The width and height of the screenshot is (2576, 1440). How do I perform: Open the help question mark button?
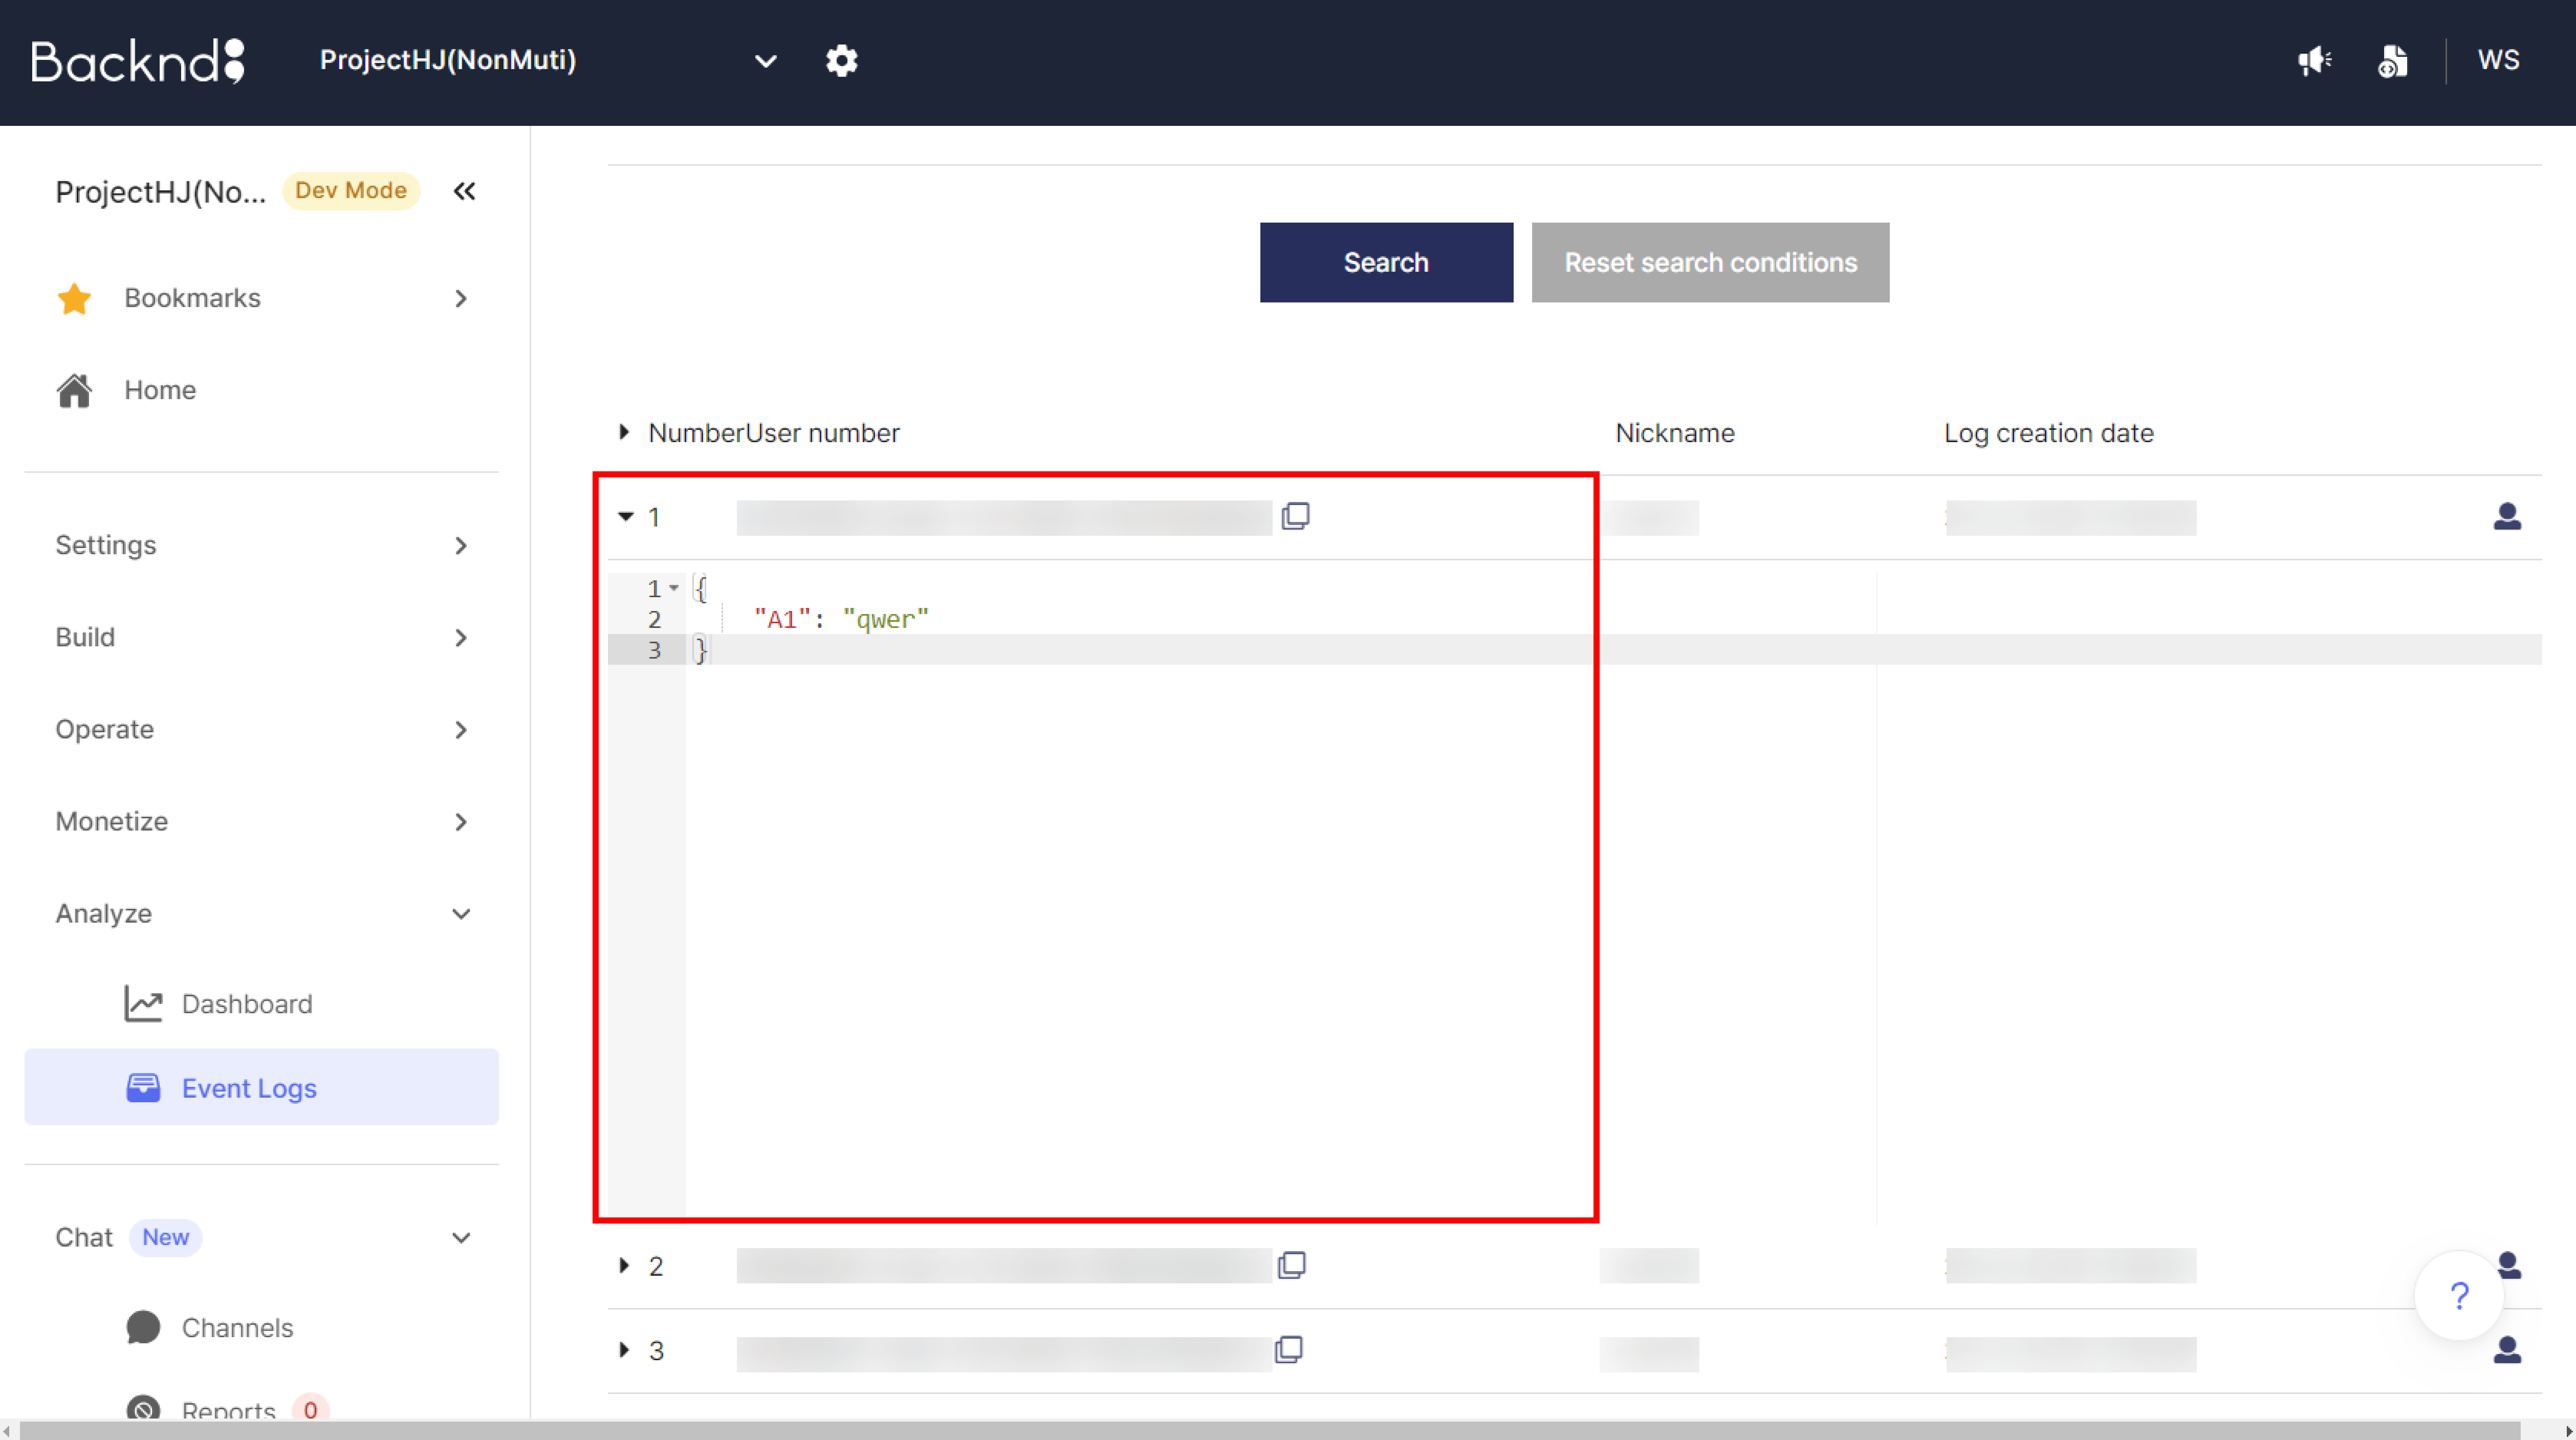(2459, 1296)
